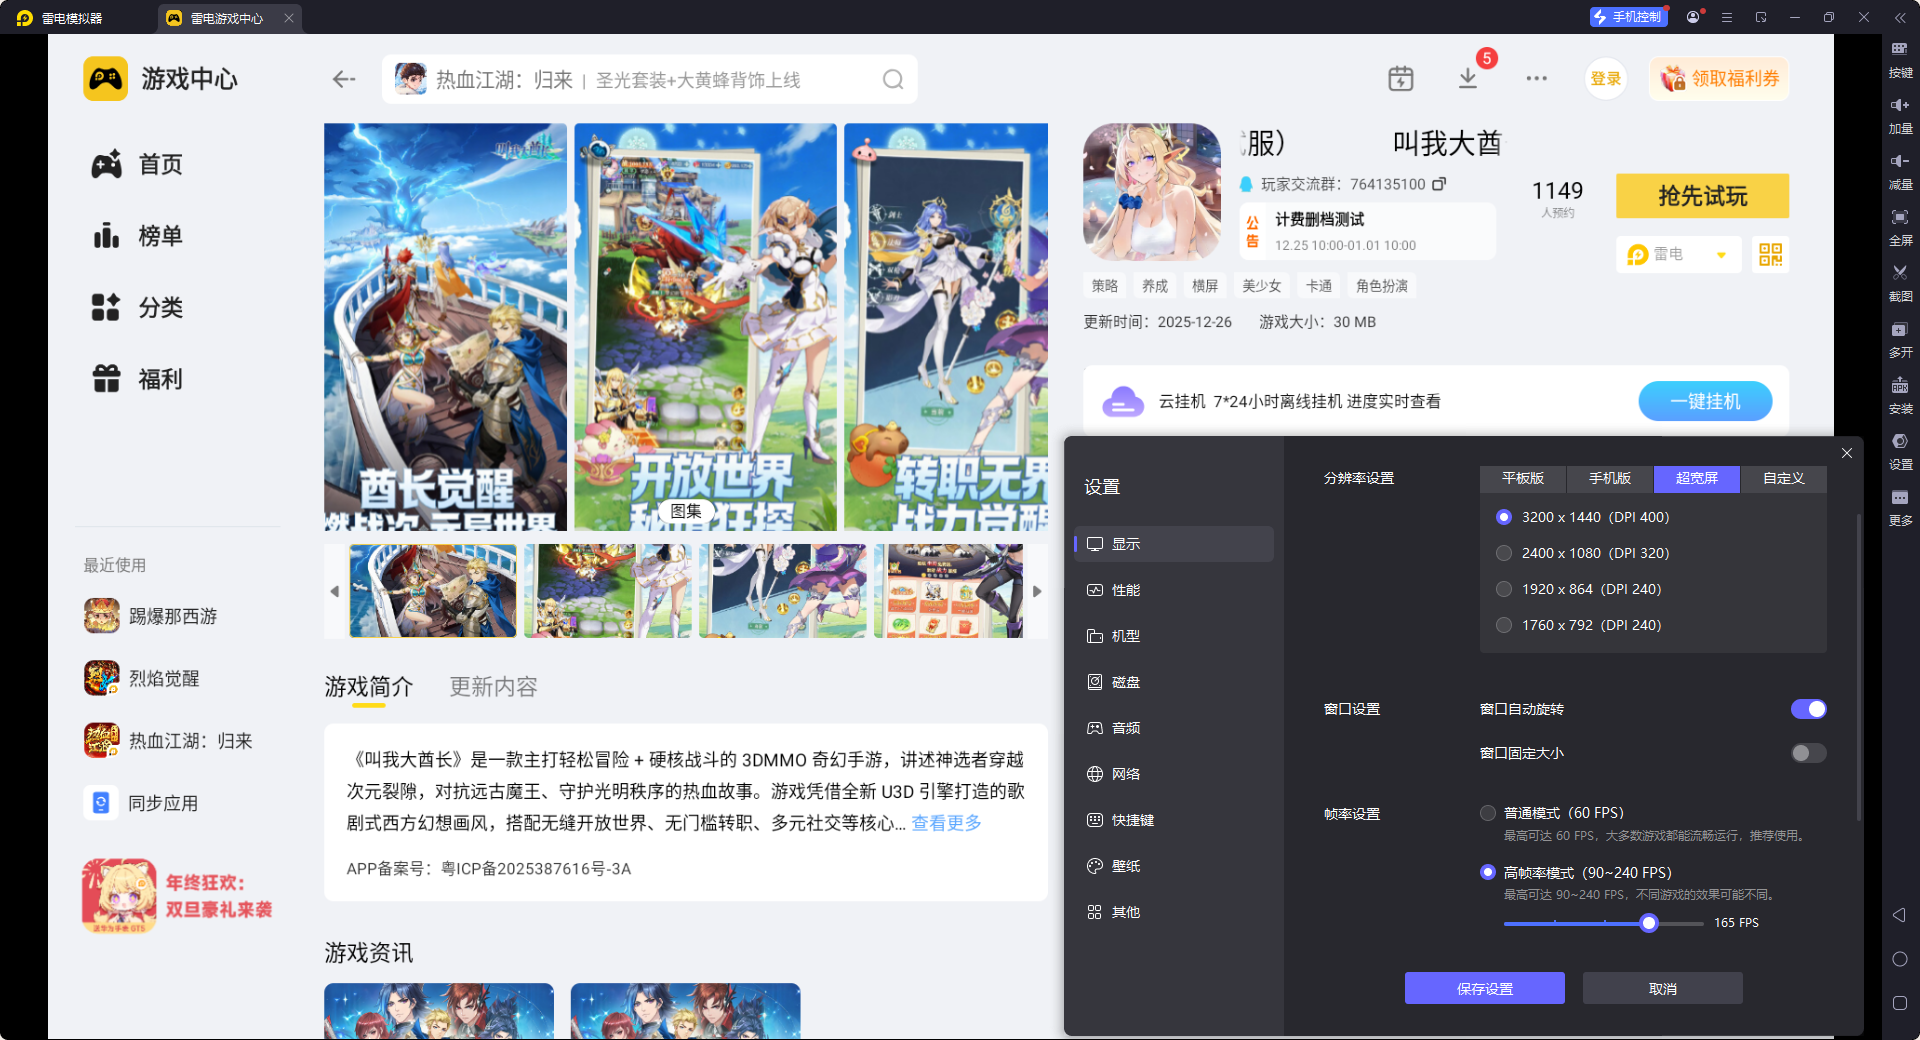Click the FPS slider handle at 165 FPS

coord(1649,923)
